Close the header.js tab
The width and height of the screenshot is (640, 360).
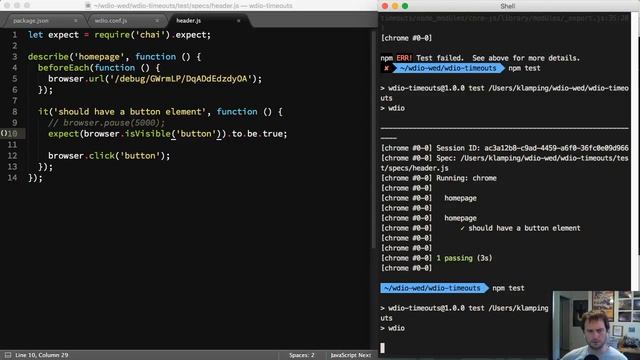point(238,20)
